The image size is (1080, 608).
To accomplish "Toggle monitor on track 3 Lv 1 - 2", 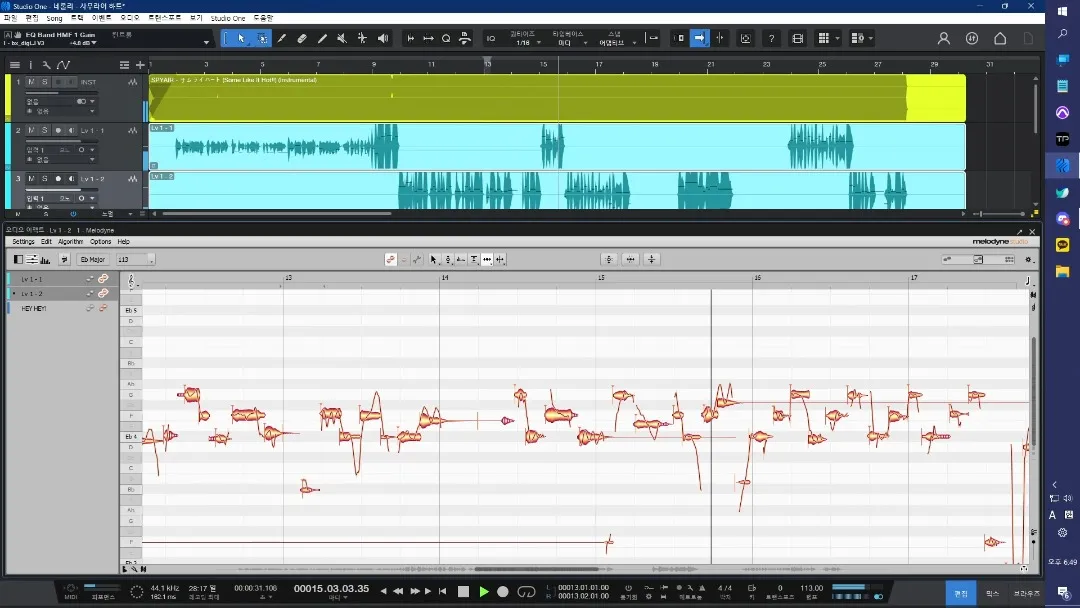I will pyautogui.click(x=71, y=178).
